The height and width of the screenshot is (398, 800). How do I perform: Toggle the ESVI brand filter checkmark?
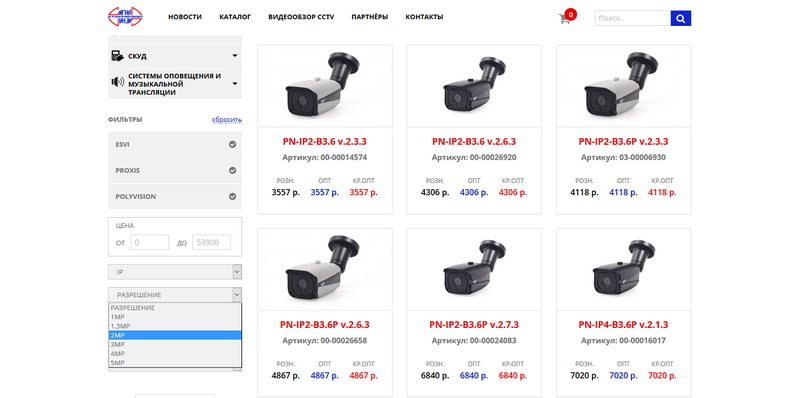(233, 144)
